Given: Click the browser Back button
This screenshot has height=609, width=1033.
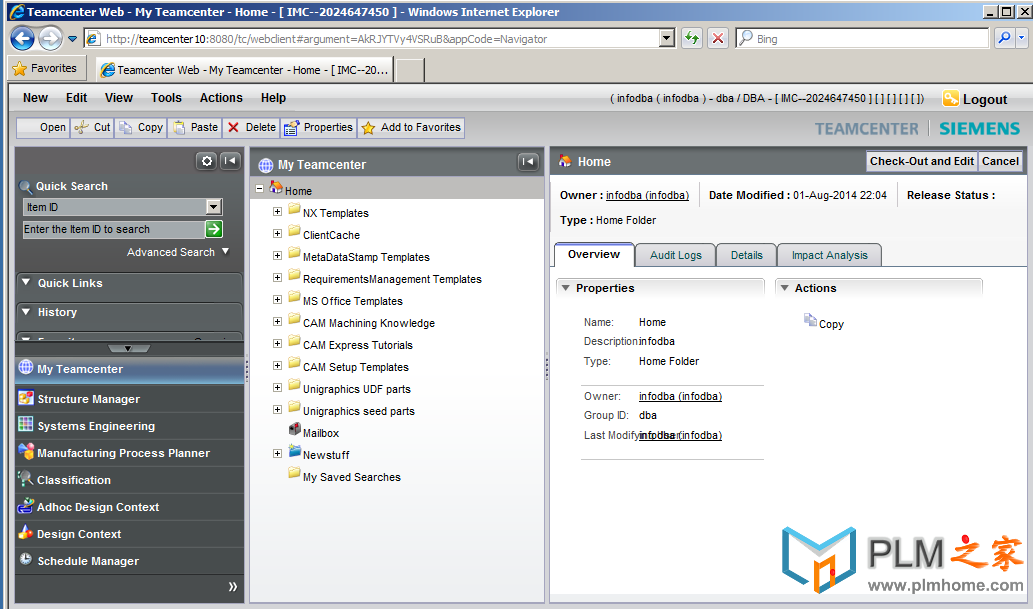Looking at the screenshot, I should tap(22, 39).
